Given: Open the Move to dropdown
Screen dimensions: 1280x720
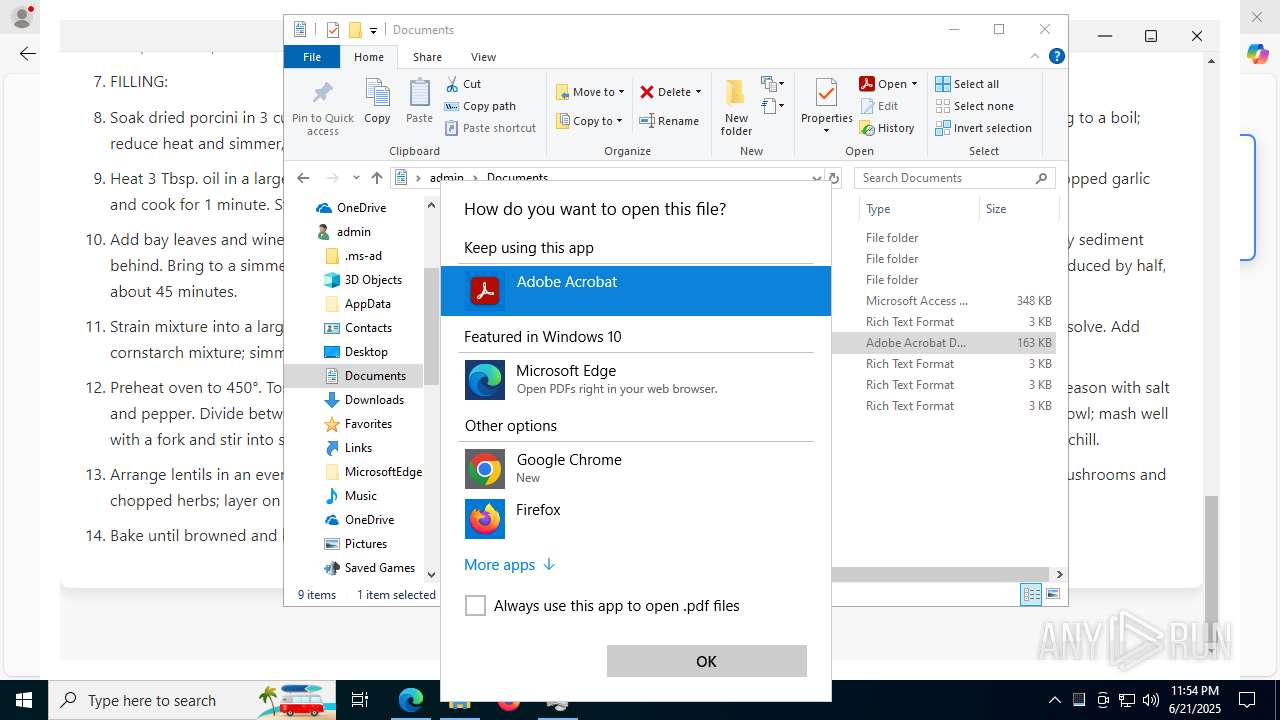Looking at the screenshot, I should [x=590, y=92].
